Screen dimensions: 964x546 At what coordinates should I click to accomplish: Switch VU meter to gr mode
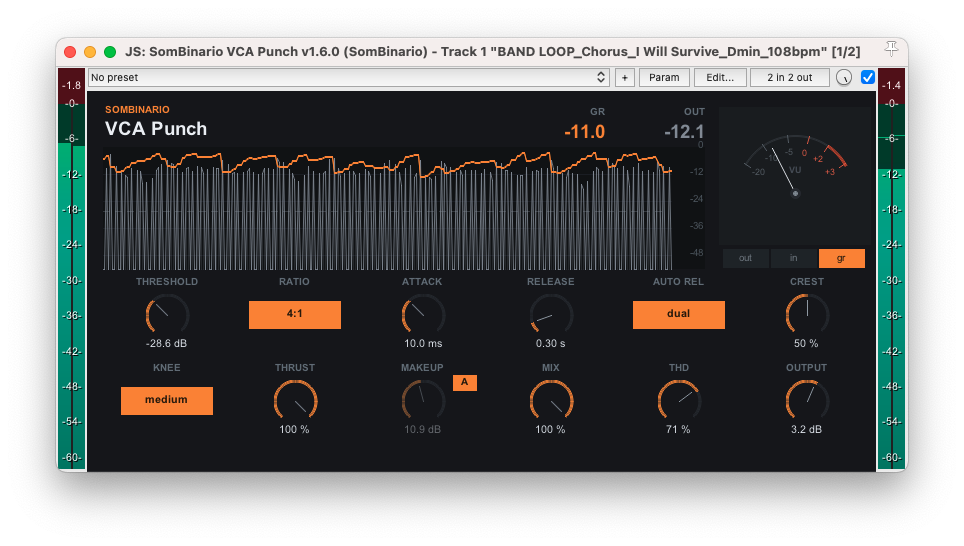point(841,258)
